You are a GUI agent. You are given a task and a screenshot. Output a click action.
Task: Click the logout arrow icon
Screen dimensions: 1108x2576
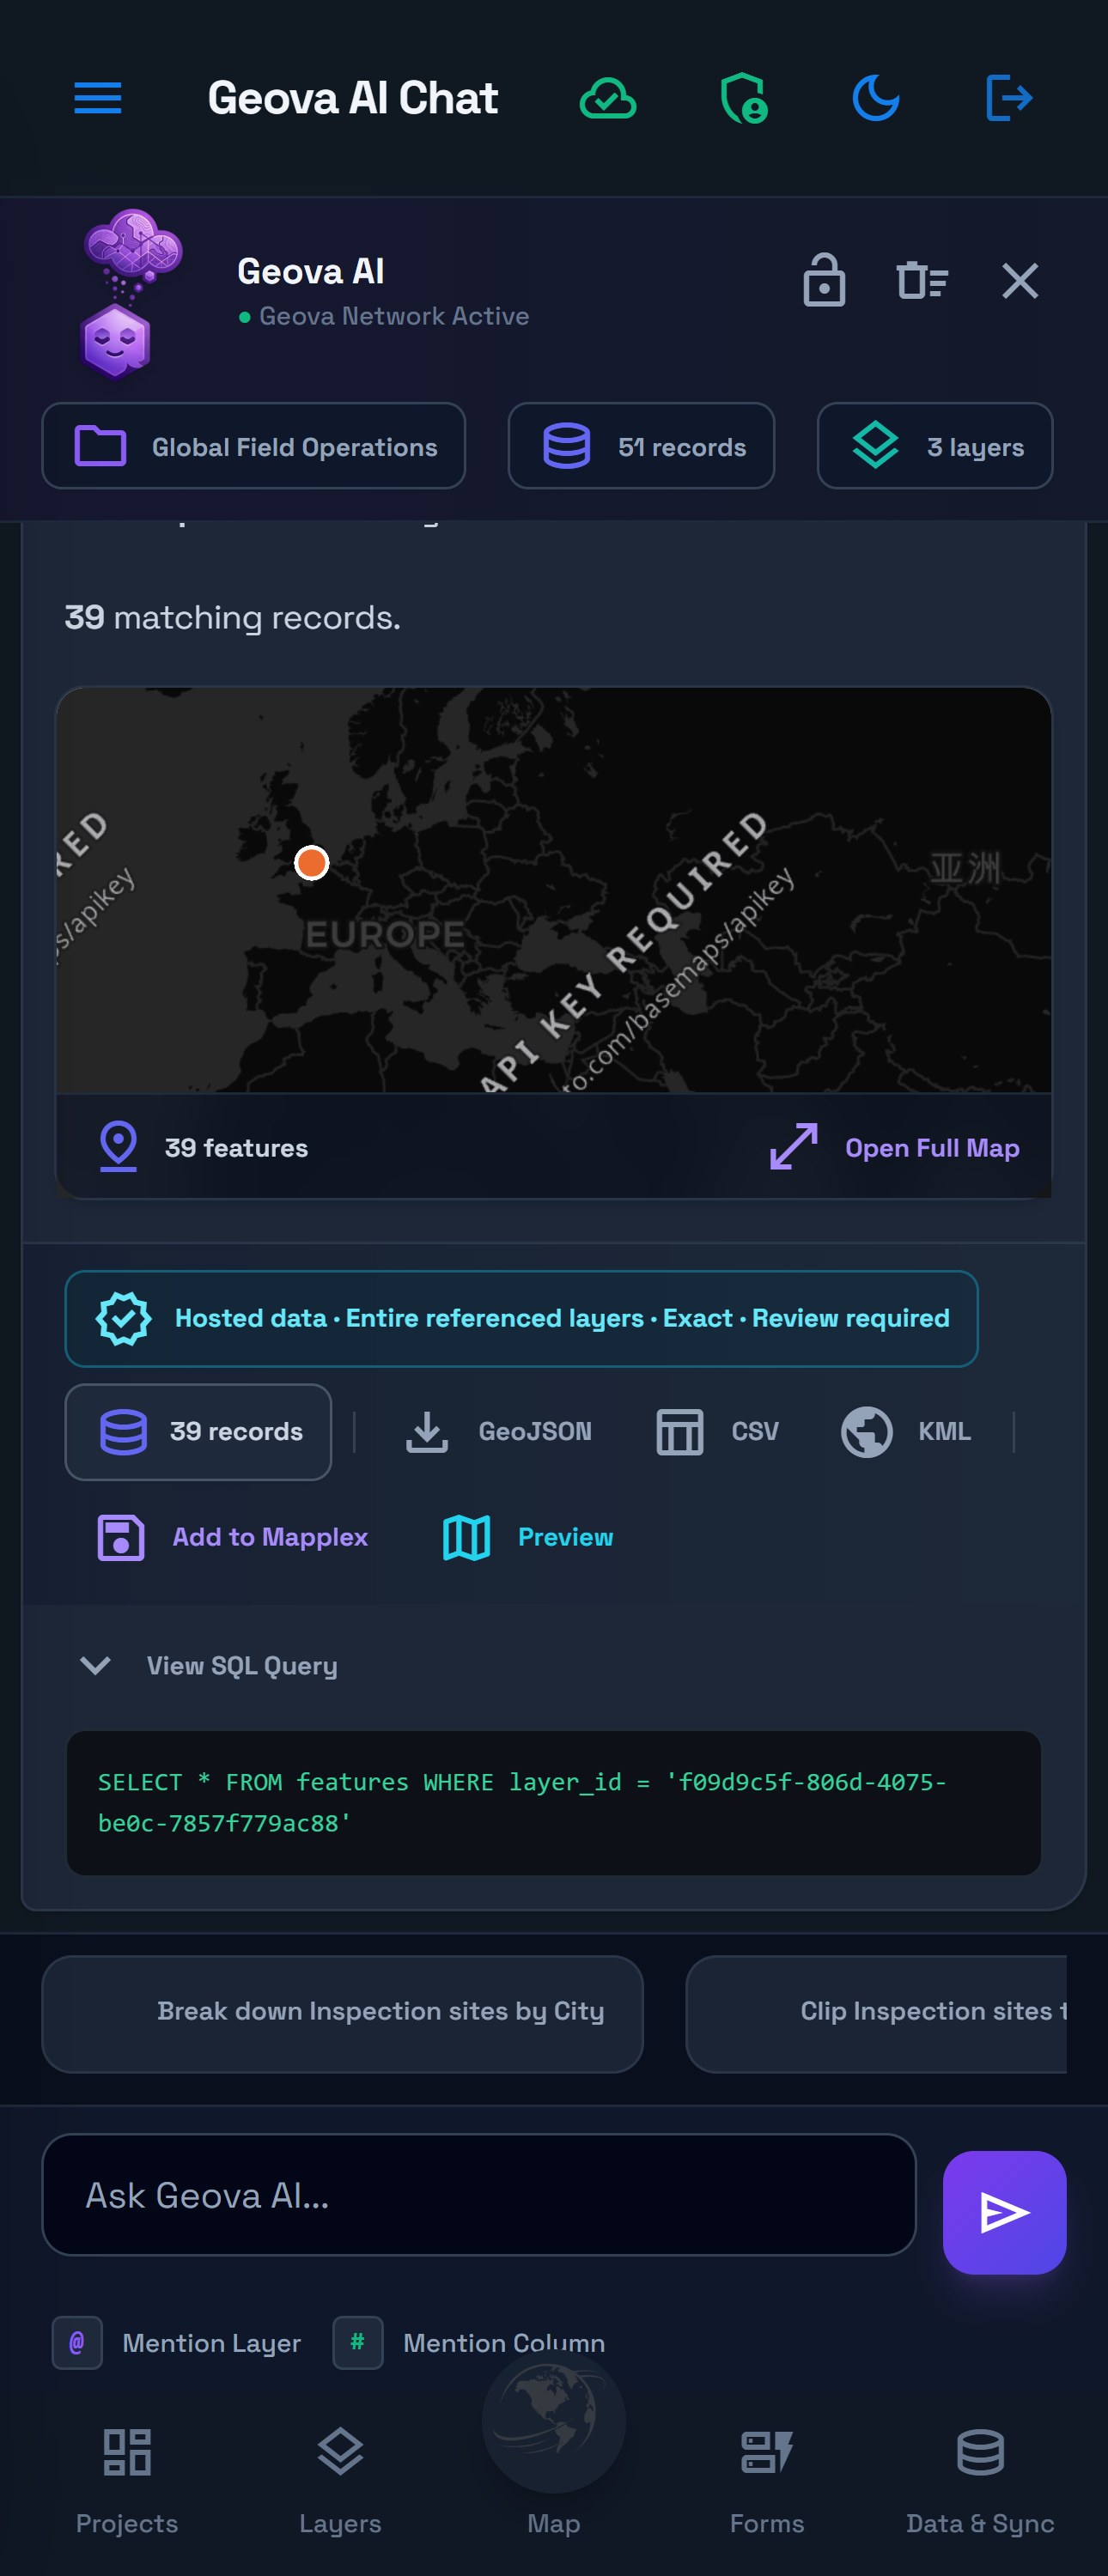[1008, 98]
